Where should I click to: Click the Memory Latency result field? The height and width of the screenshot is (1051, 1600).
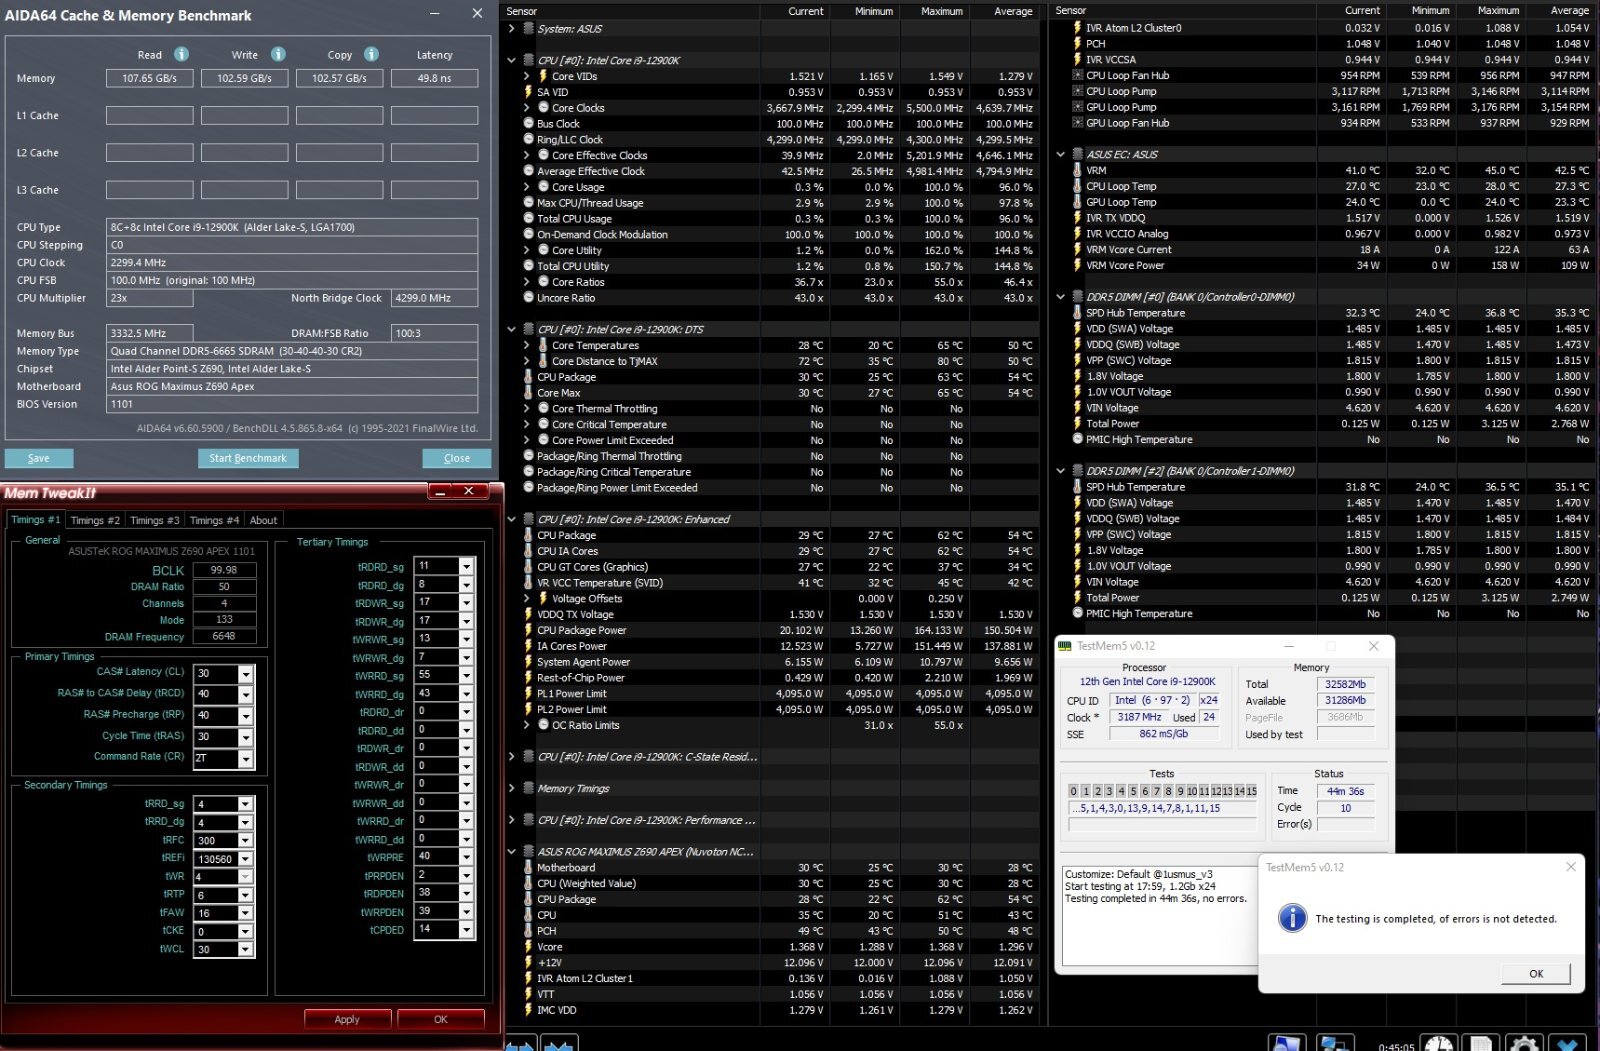[x=434, y=78]
